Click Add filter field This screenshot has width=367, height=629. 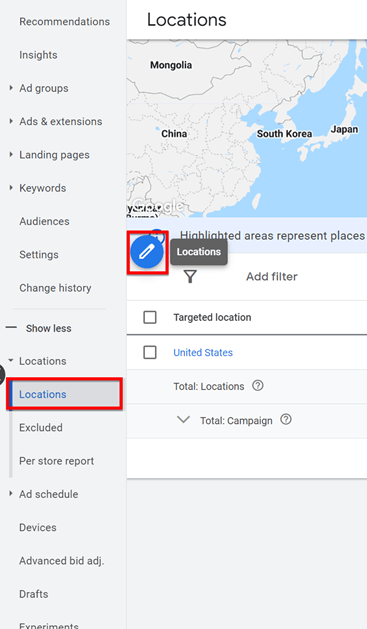(x=272, y=276)
